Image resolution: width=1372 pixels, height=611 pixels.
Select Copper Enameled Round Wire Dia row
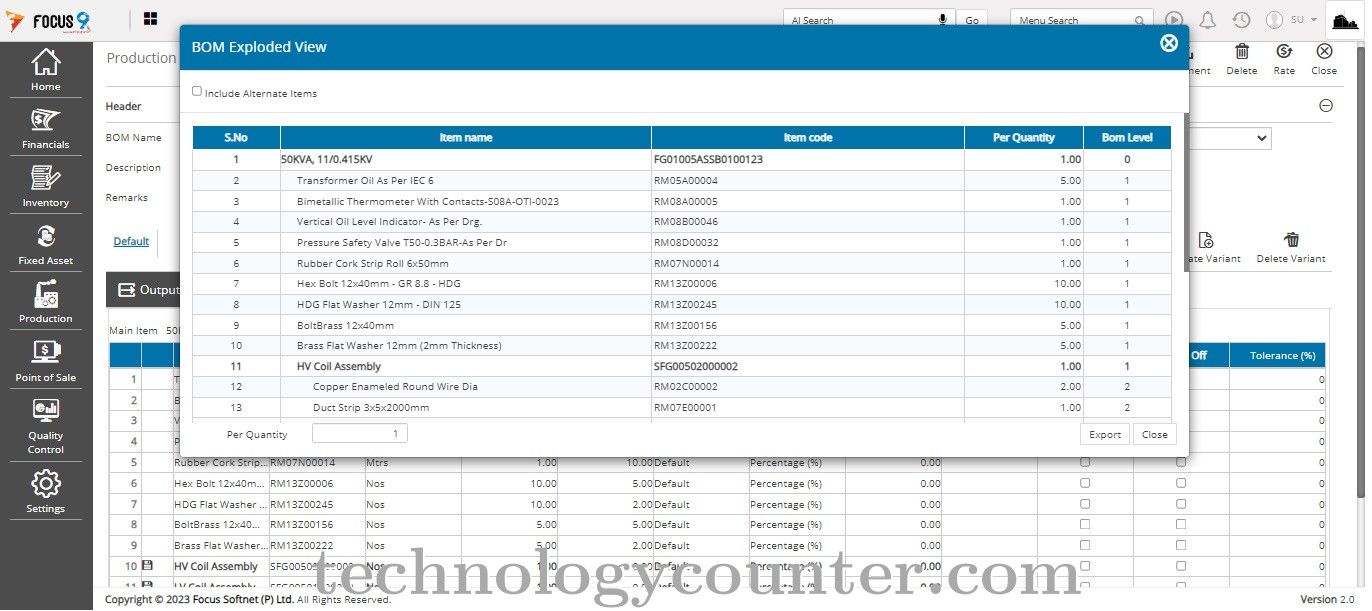[x=681, y=387]
